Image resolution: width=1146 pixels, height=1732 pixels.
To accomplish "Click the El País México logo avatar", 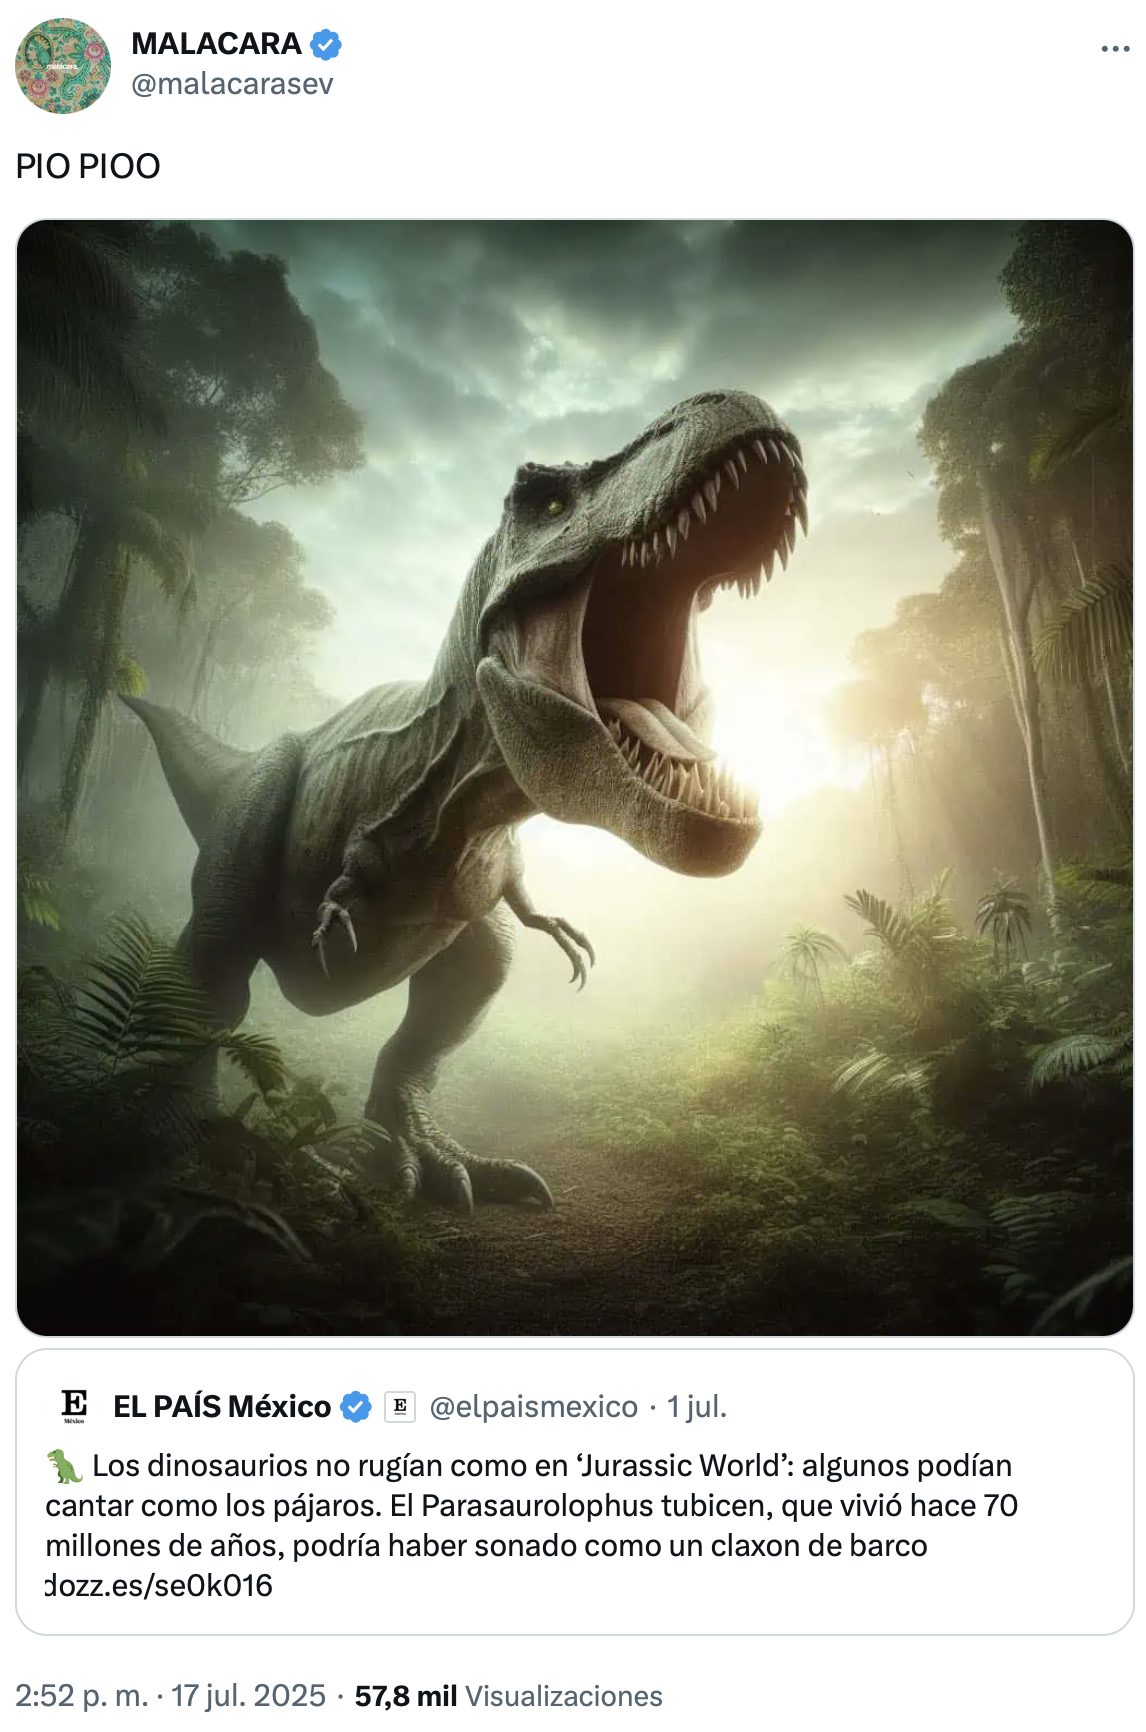I will (x=75, y=1405).
